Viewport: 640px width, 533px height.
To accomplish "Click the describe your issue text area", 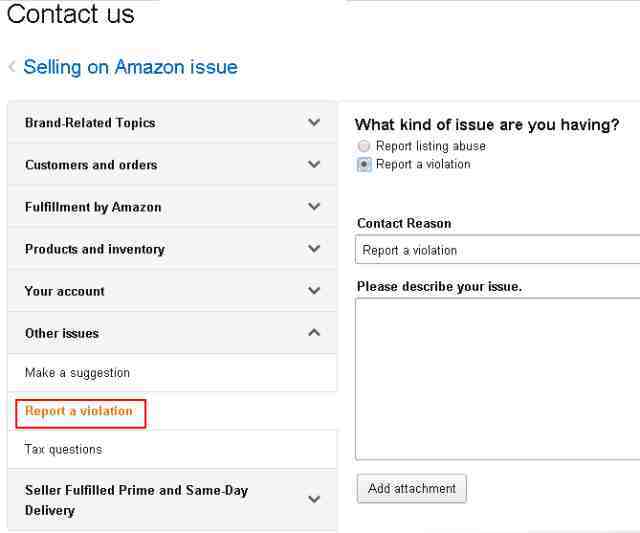I will 497,378.
